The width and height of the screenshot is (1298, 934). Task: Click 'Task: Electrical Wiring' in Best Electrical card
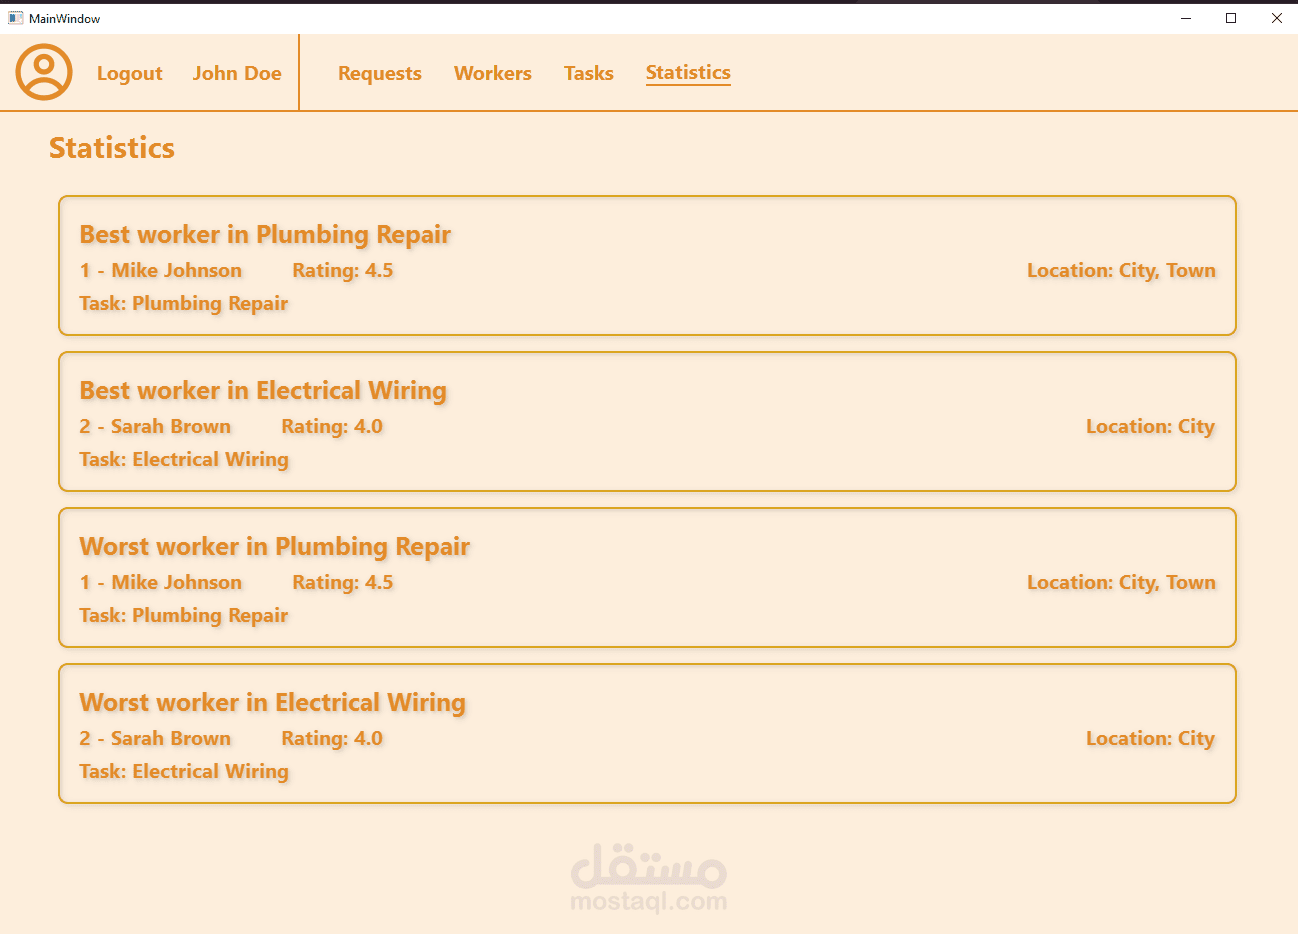[184, 459]
